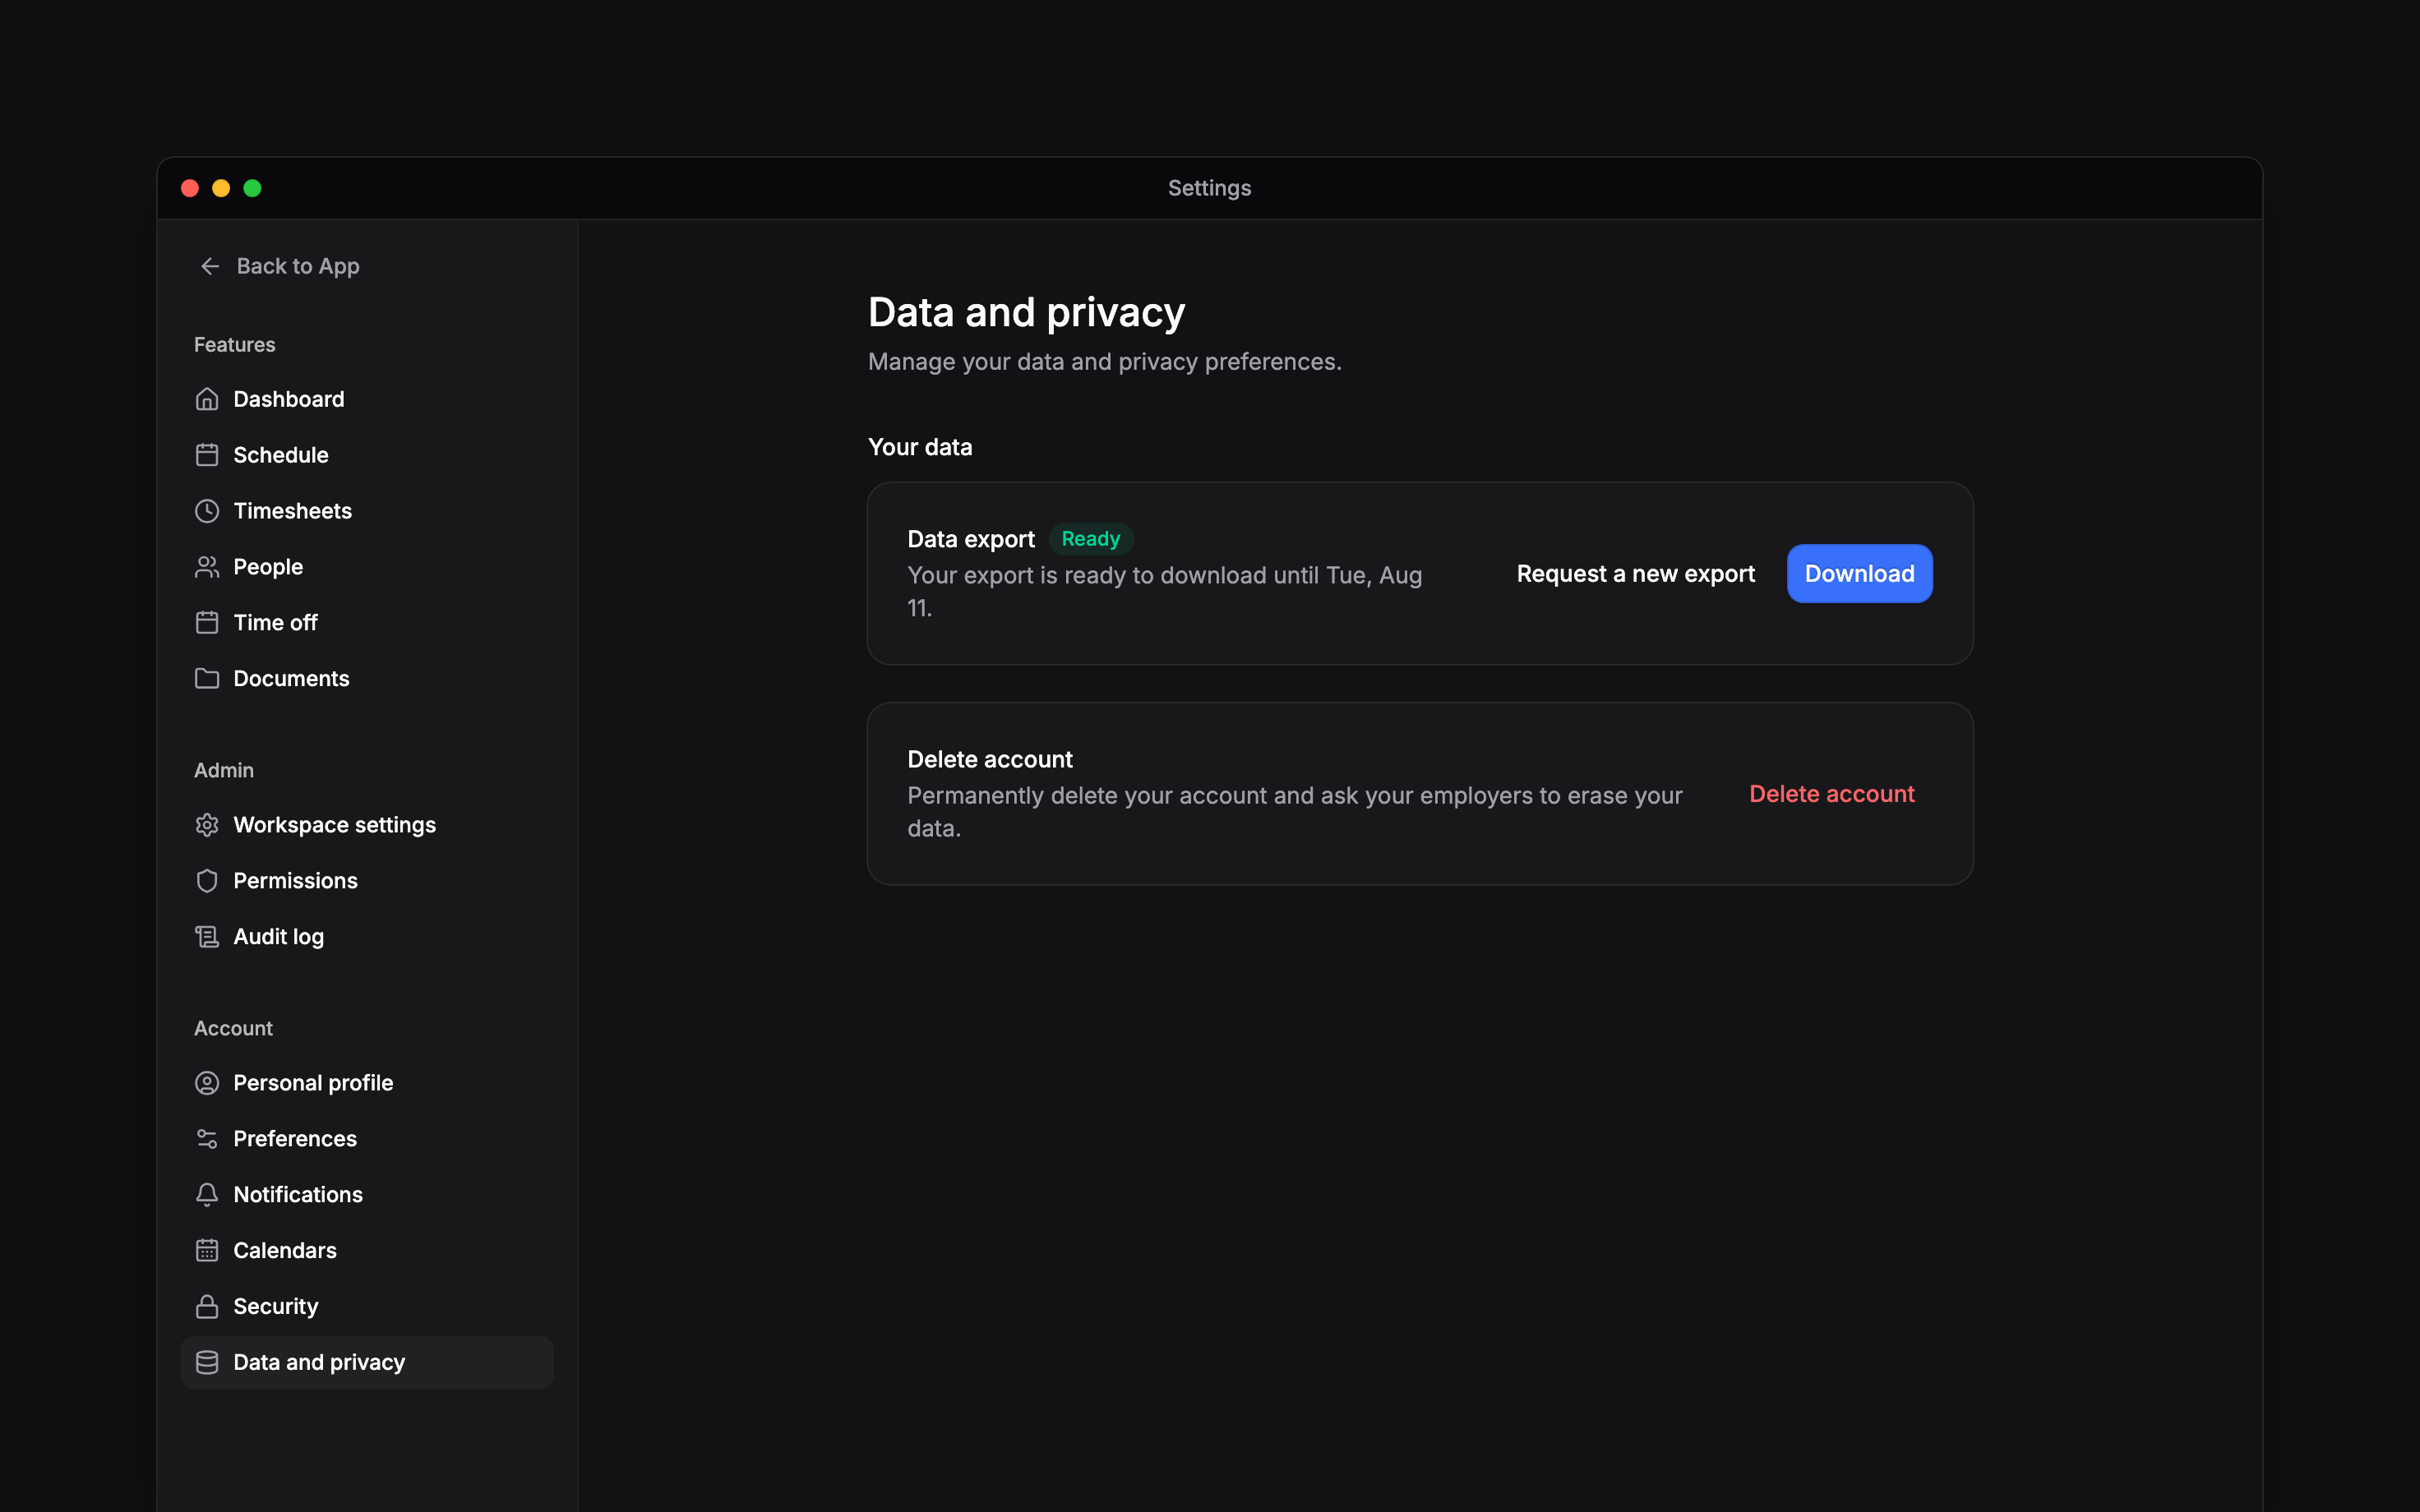Click the Data and privacy database icon
Image resolution: width=2420 pixels, height=1512 pixels.
(x=207, y=1363)
